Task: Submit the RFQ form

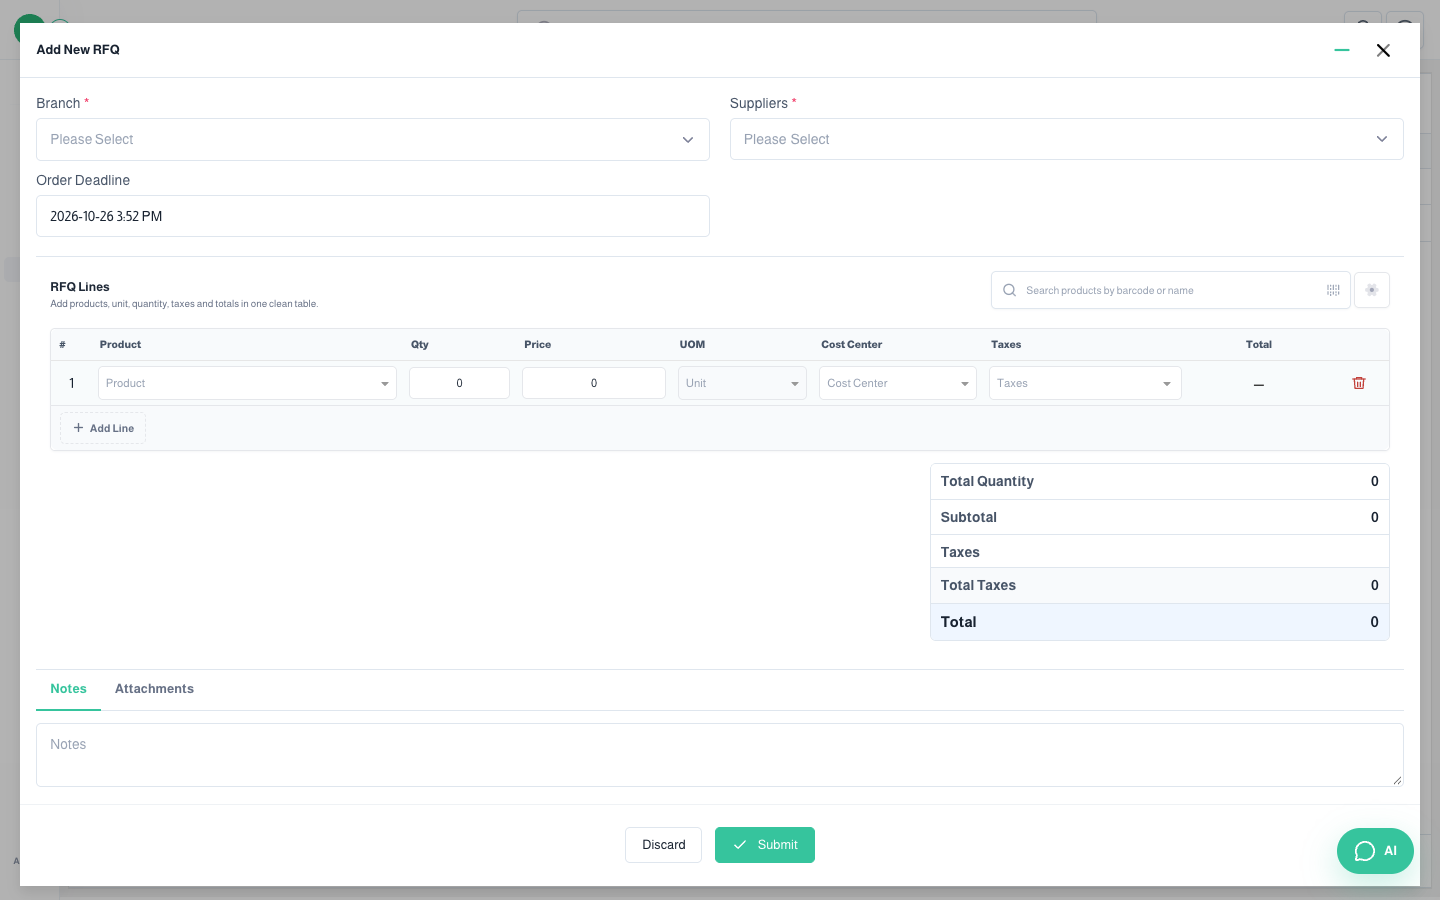Action: [x=765, y=845]
